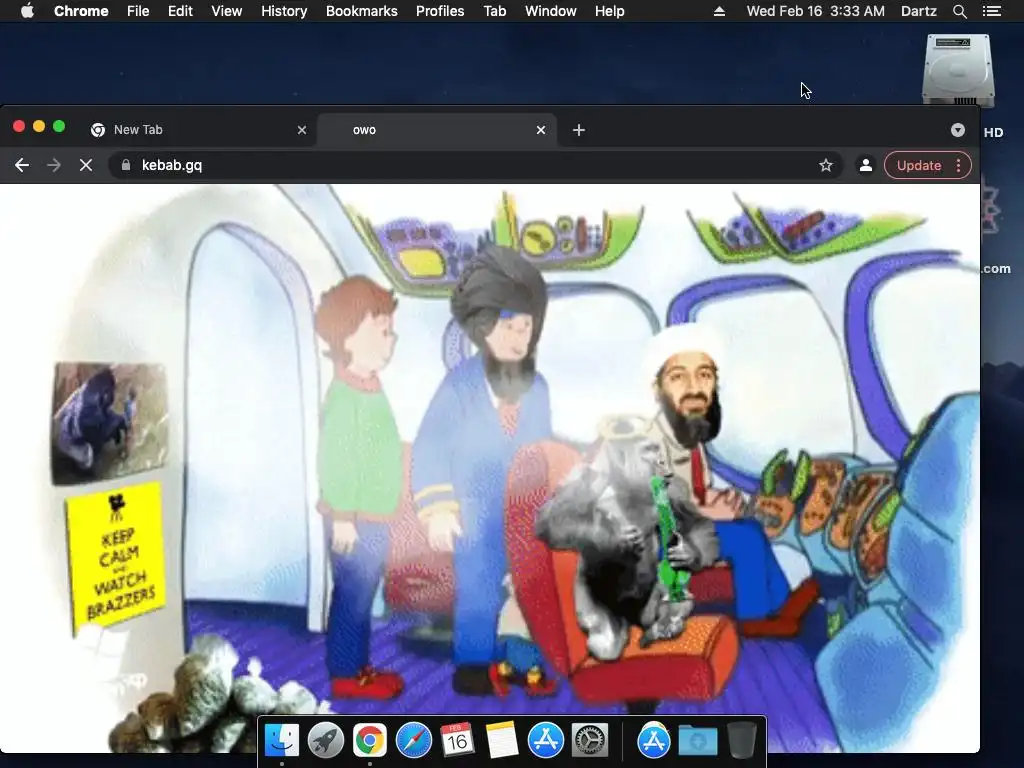Image resolution: width=1024 pixels, height=768 pixels.
Task: Open Calendar from the Dock
Action: [457, 741]
